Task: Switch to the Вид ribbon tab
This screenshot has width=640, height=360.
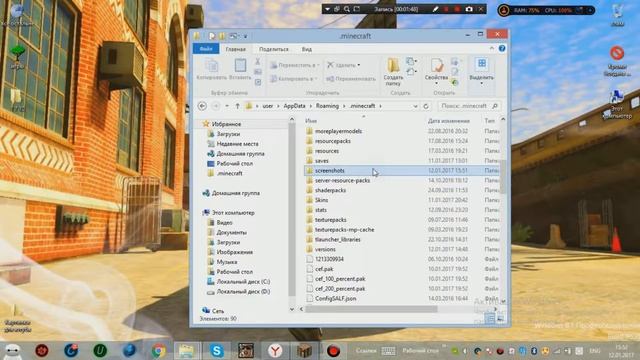Action: point(307,49)
